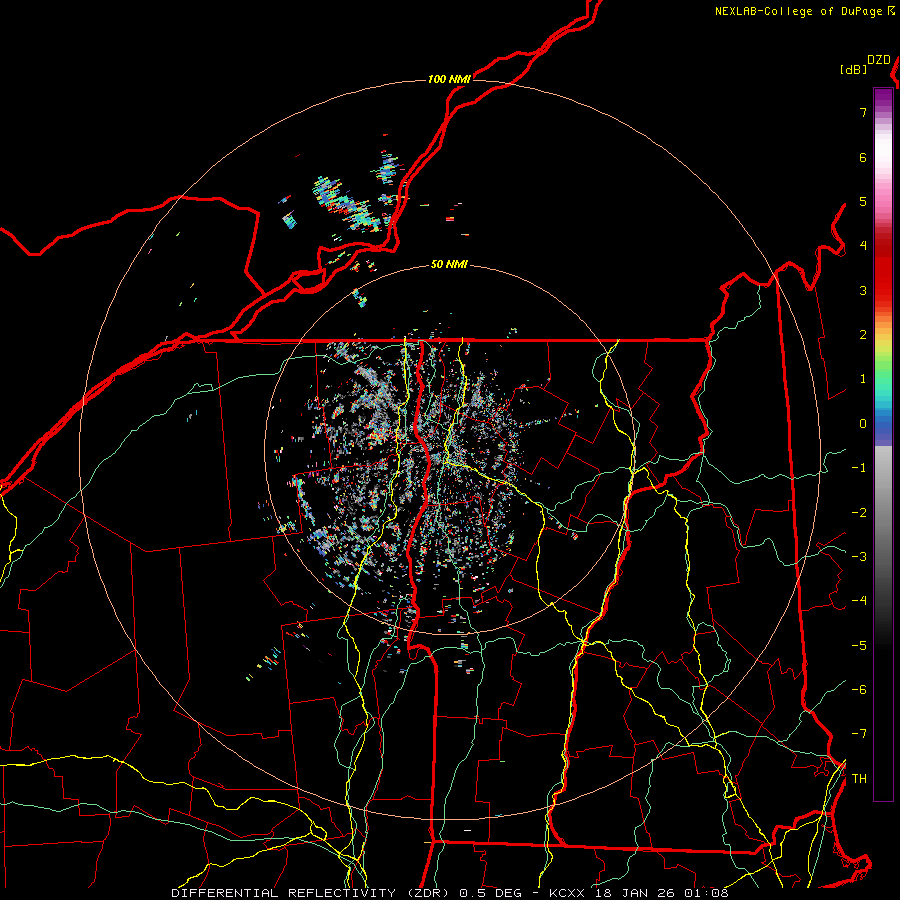Viewport: 900px width, 900px height.
Task: Click the 01:08 timestamp text
Action: [x=706, y=893]
